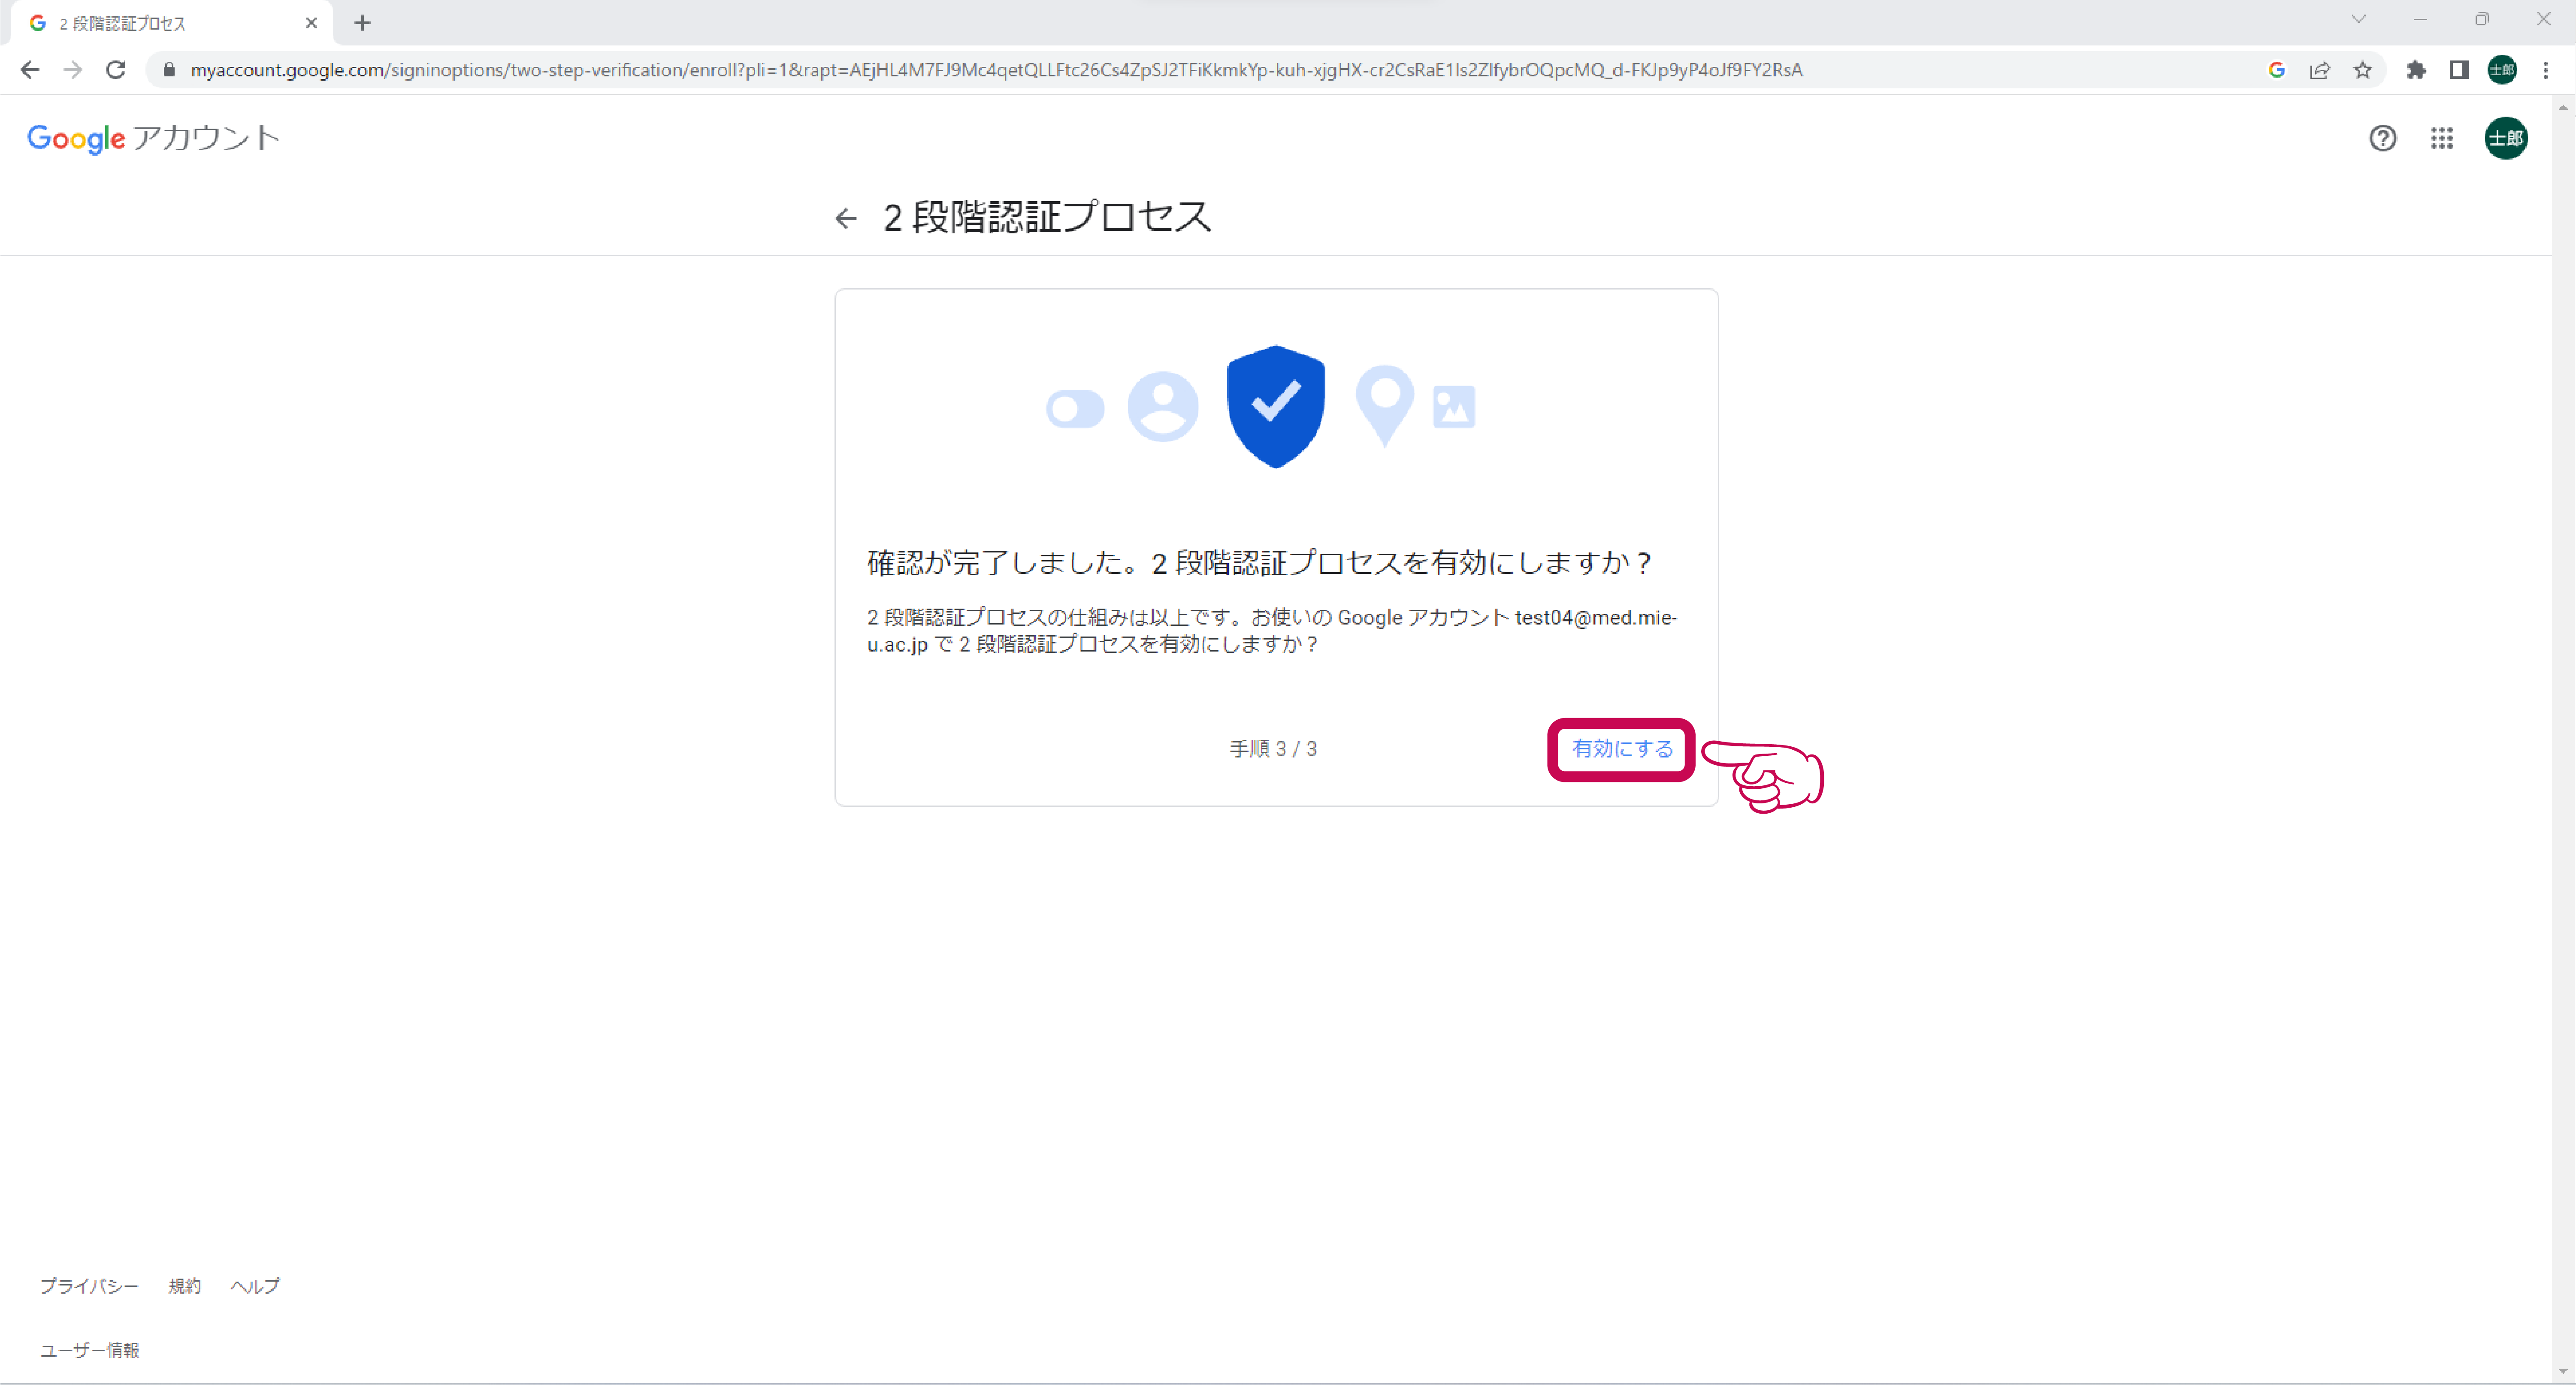Bookmark this page with the star
This screenshot has width=2576, height=1385.
(2363, 70)
